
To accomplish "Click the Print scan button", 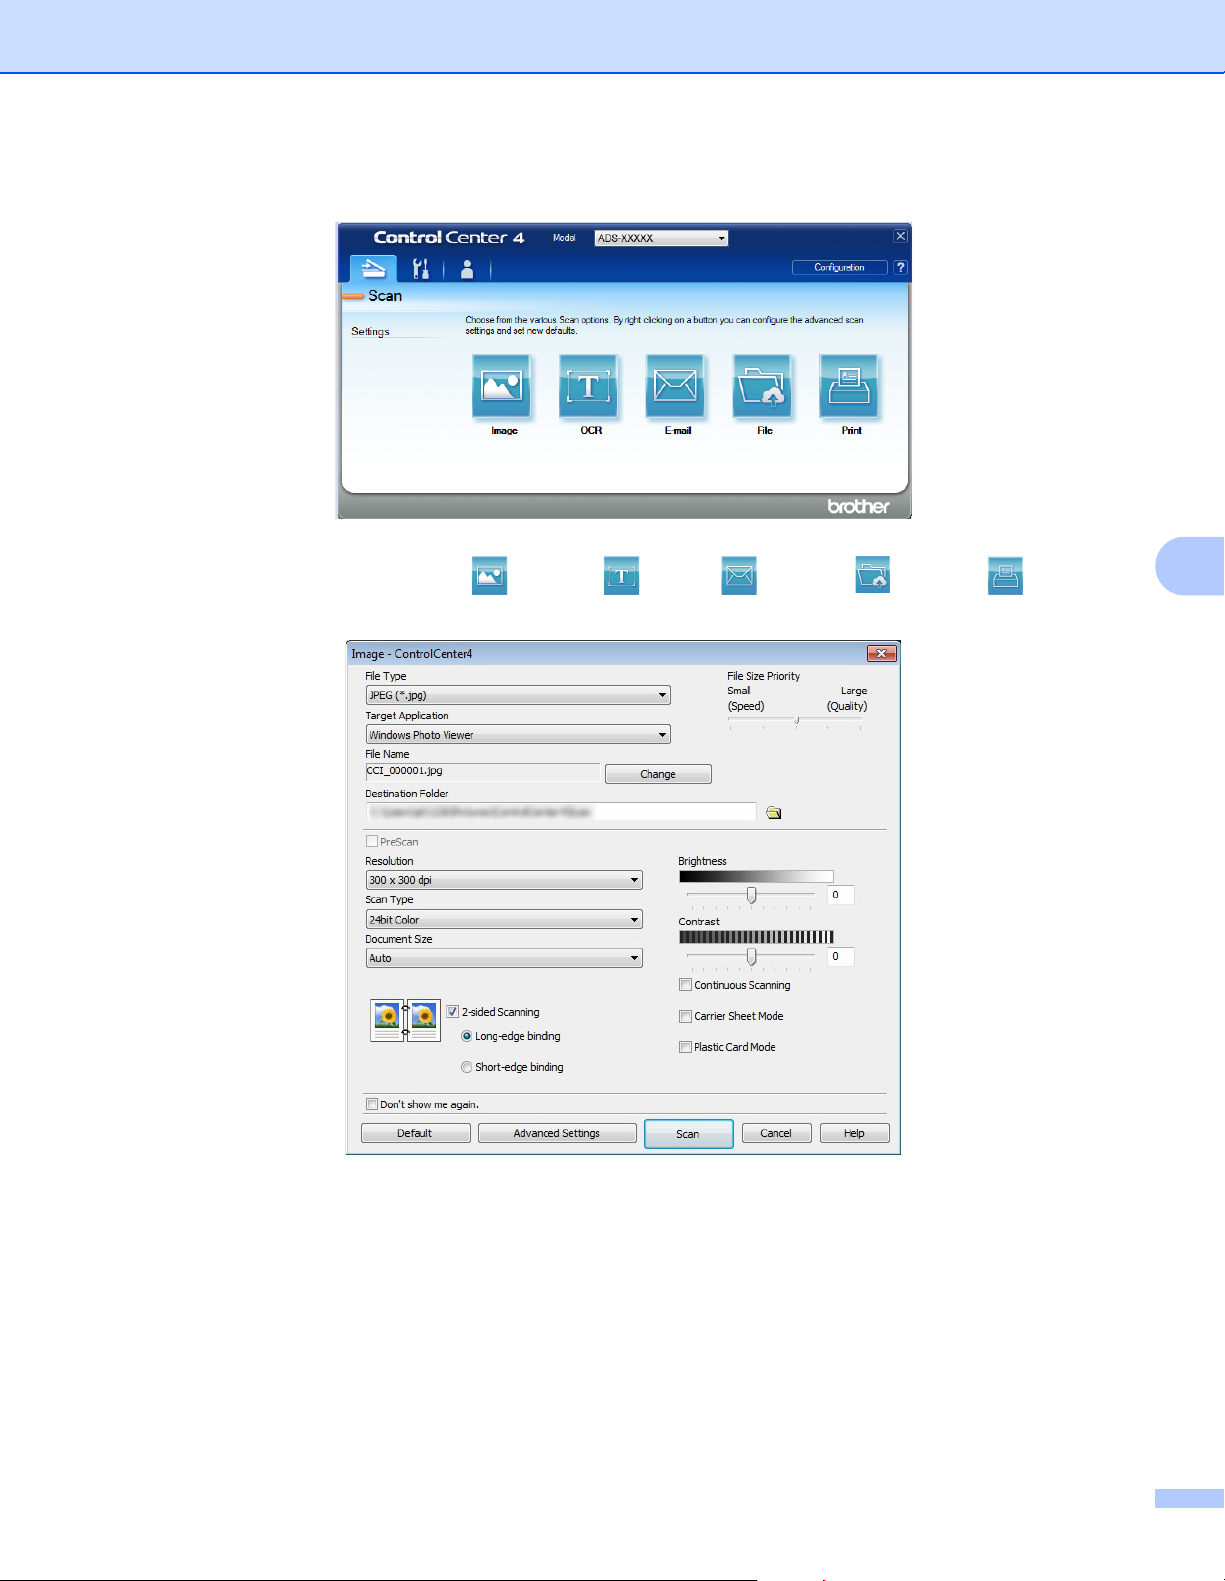I will (850, 386).
